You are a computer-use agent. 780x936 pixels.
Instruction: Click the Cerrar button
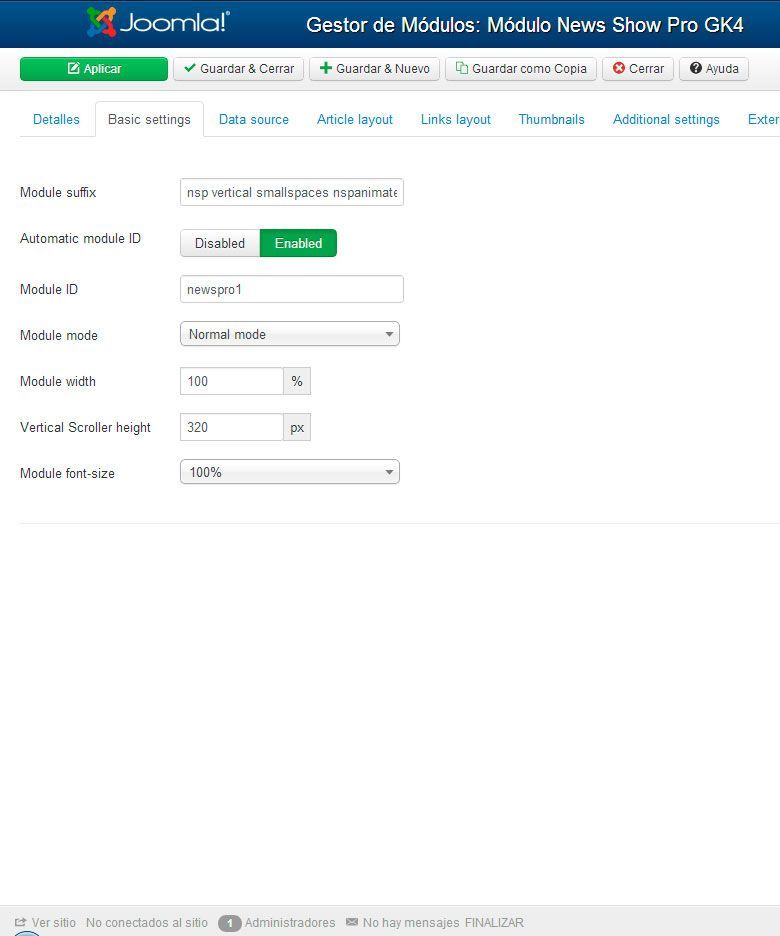tap(638, 69)
